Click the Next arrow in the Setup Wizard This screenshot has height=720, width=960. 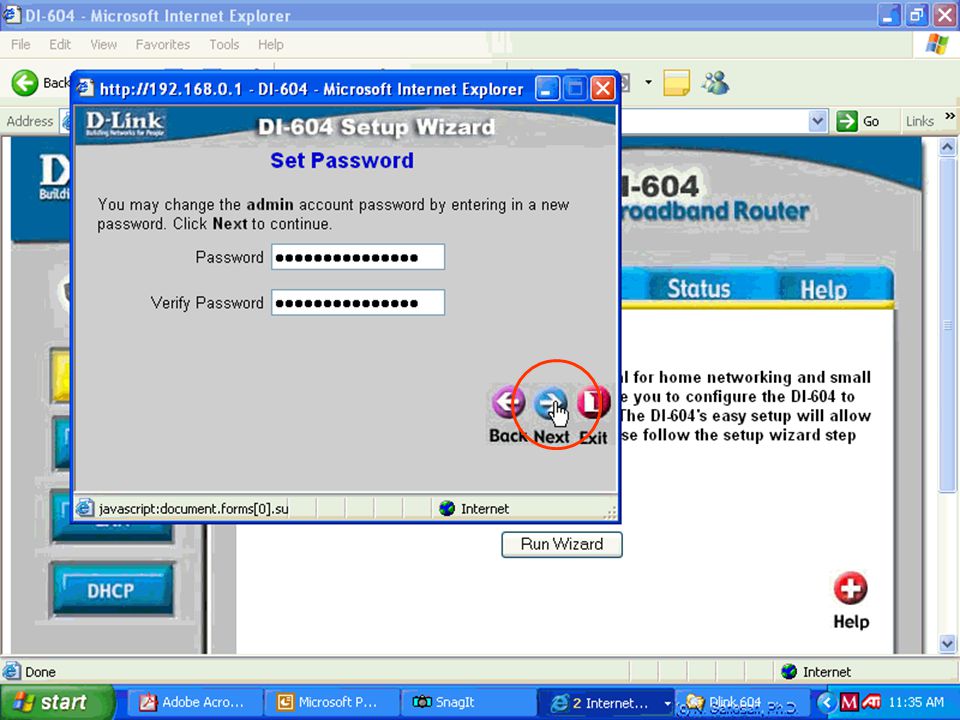pos(550,404)
